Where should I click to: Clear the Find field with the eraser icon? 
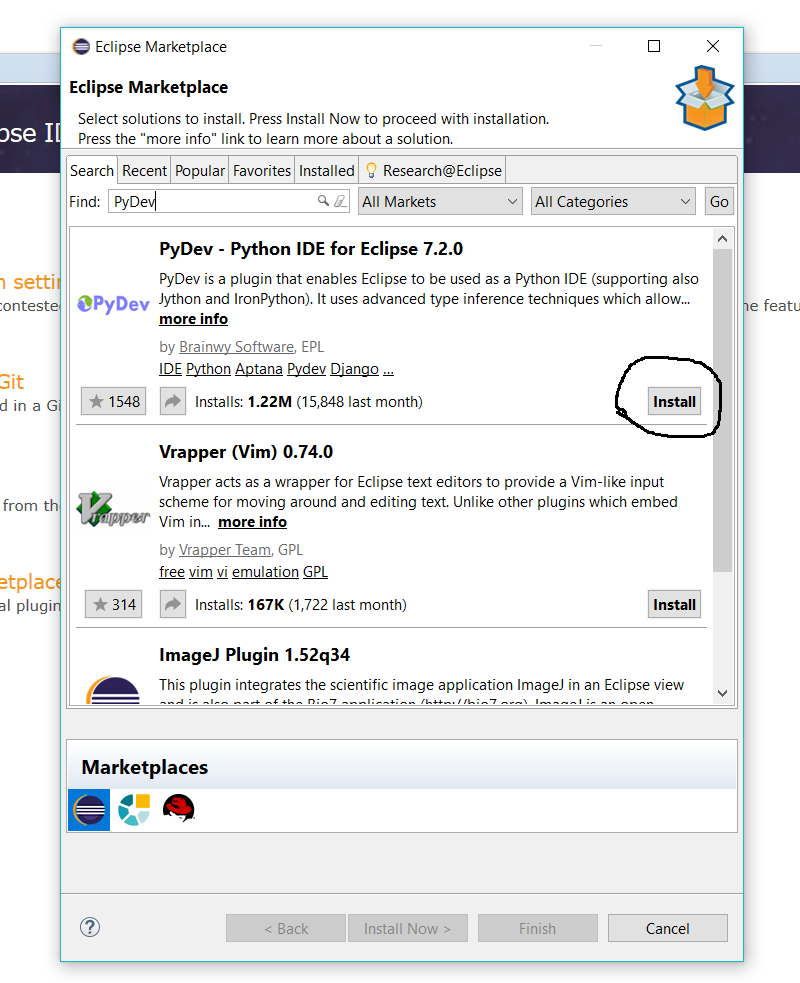pyautogui.click(x=340, y=201)
